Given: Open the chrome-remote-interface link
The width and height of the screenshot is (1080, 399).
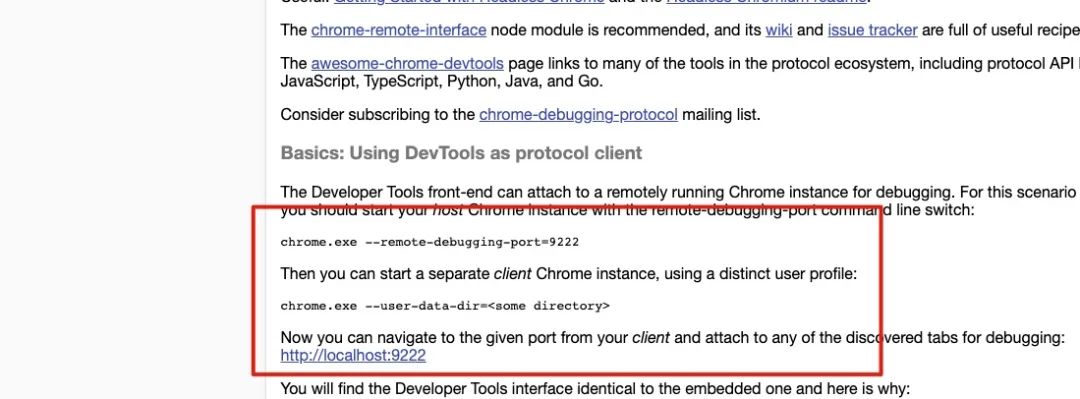Looking at the screenshot, I should (399, 30).
